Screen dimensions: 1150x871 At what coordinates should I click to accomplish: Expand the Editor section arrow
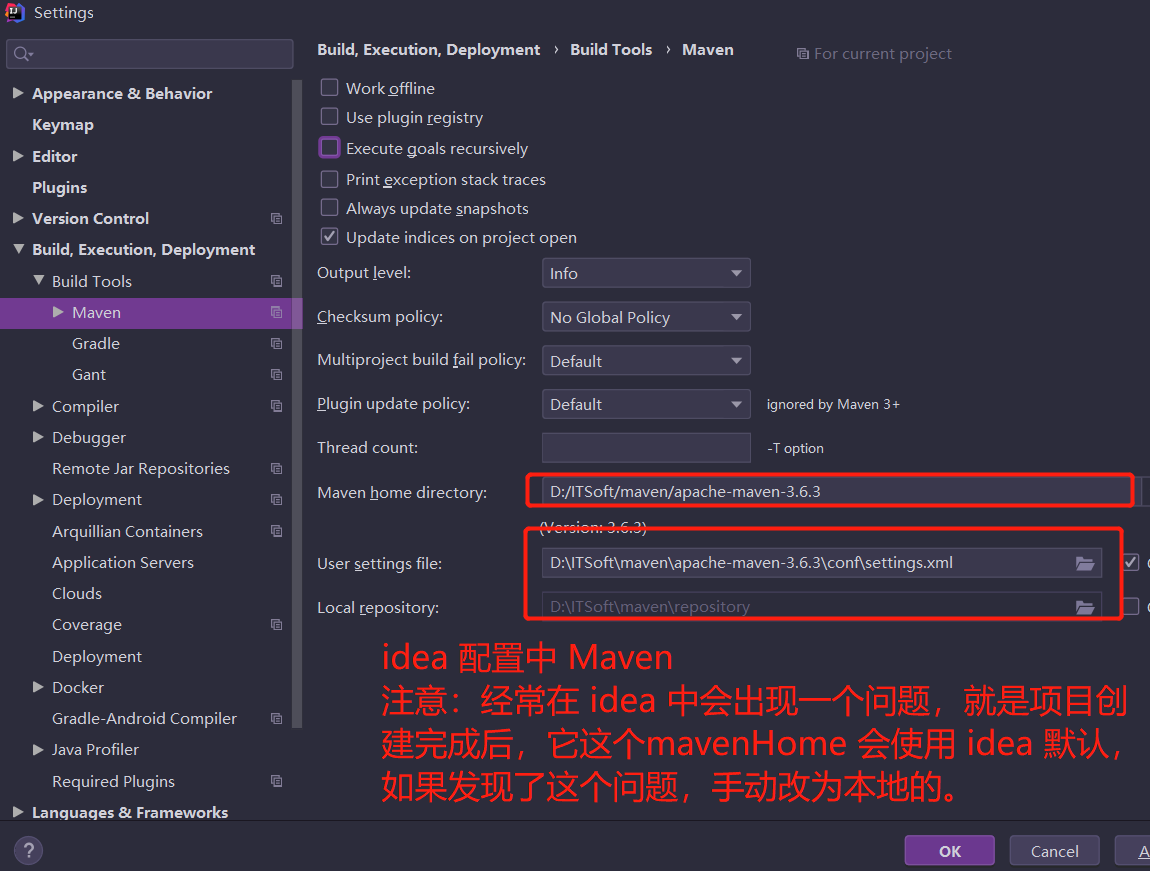(x=18, y=156)
